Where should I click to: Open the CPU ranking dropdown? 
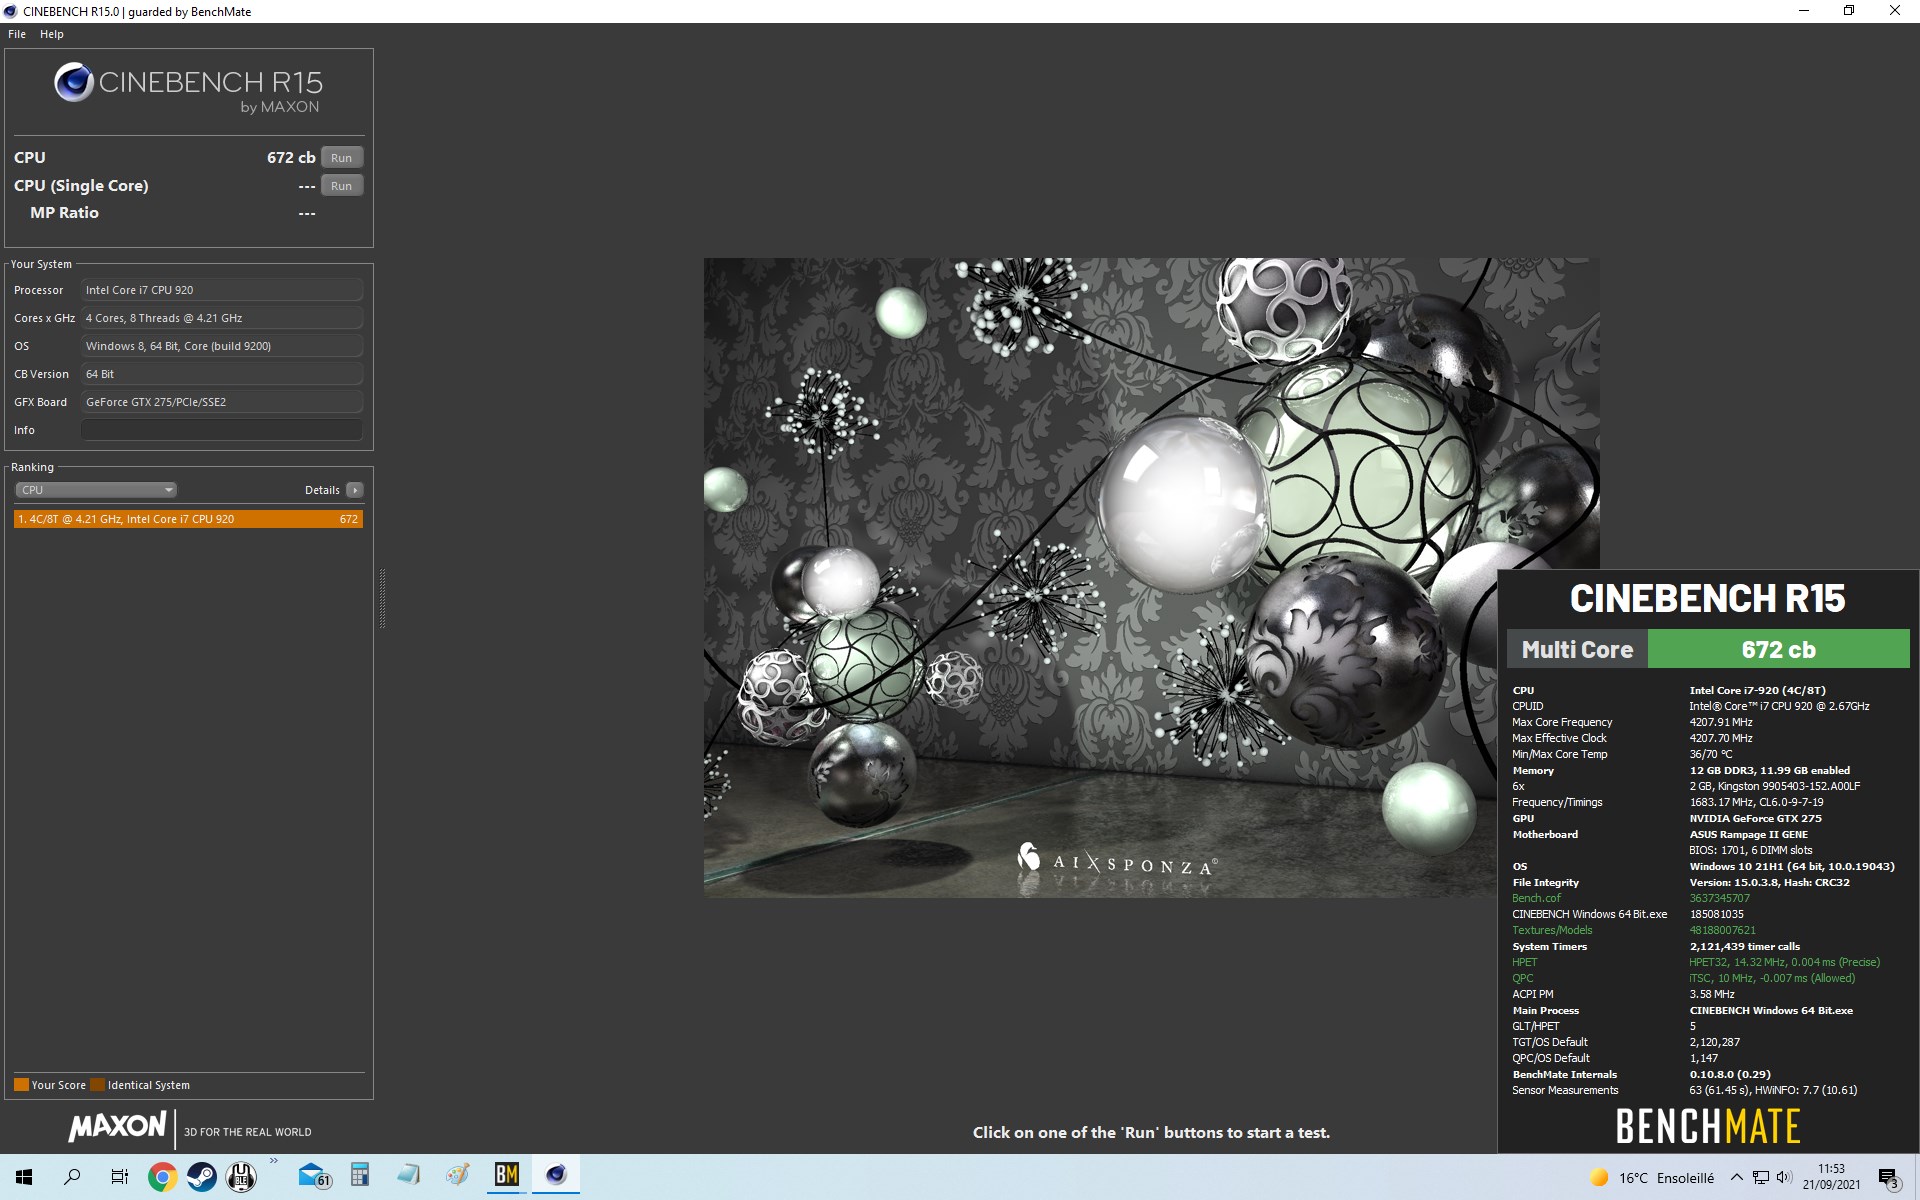(x=96, y=490)
